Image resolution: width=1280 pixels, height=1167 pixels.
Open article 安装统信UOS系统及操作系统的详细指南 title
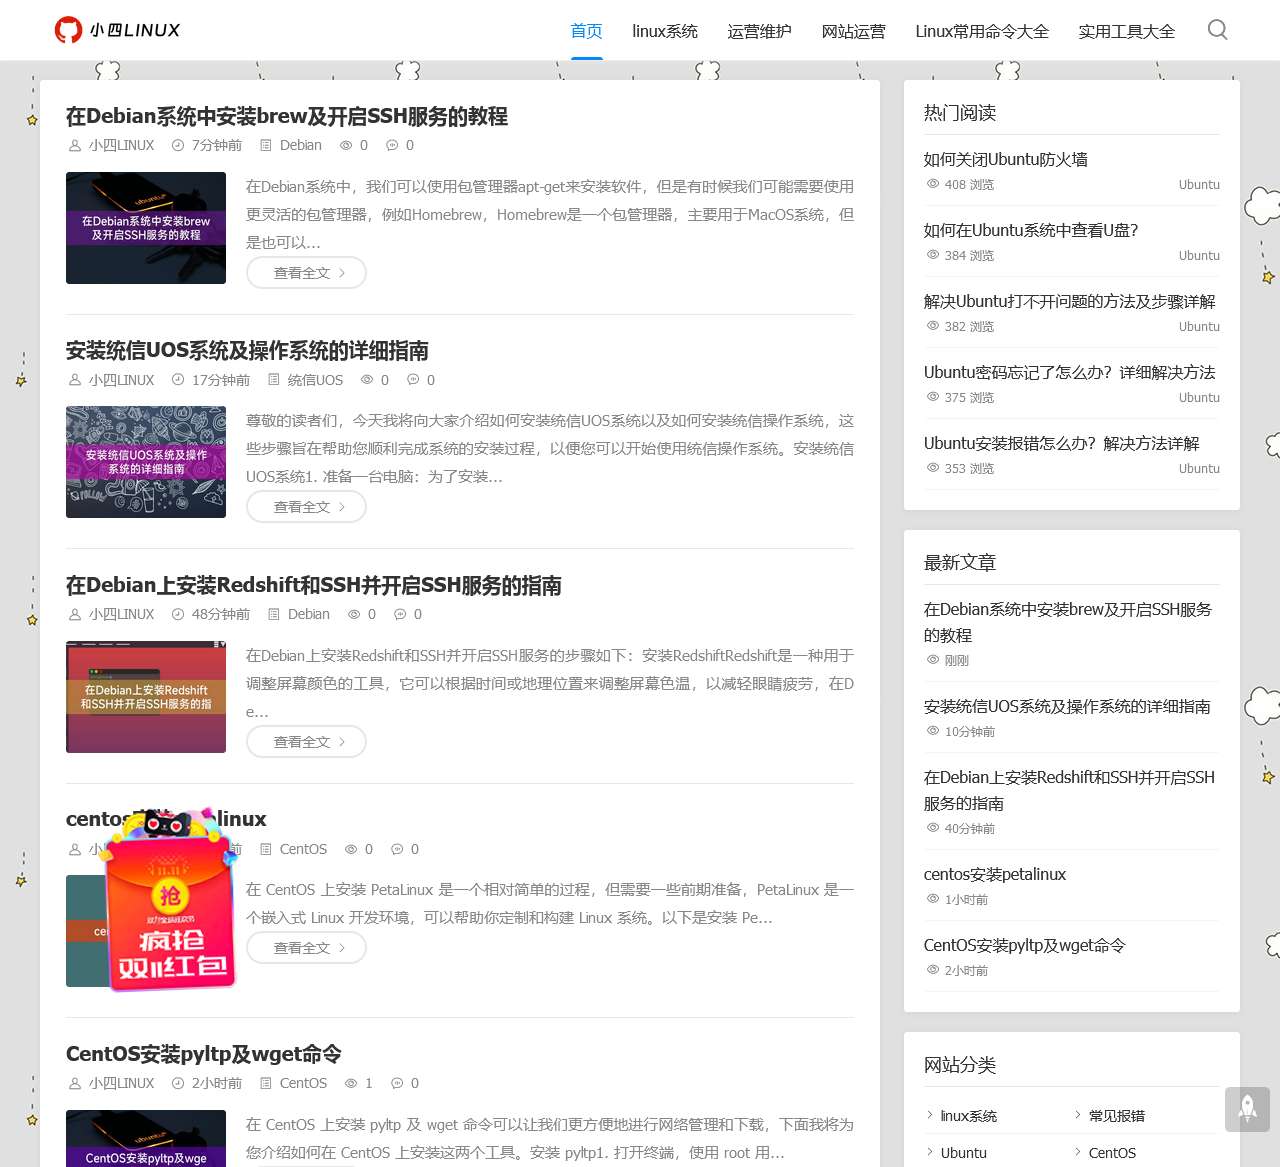tap(247, 350)
